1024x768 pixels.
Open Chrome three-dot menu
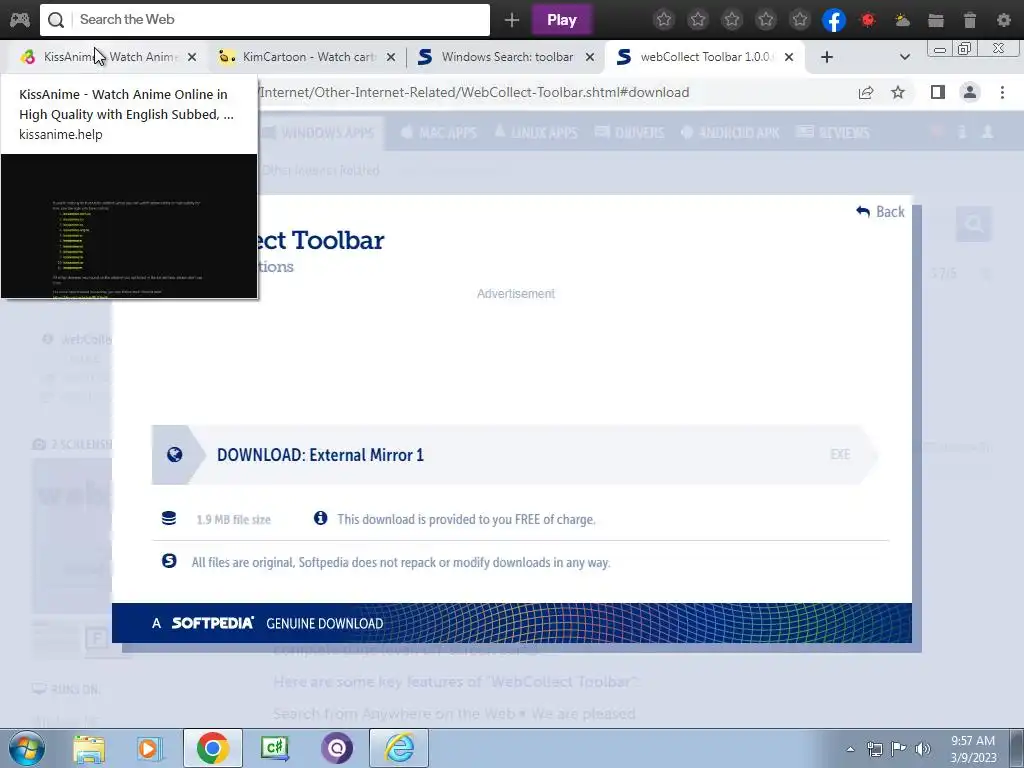coord(1002,93)
